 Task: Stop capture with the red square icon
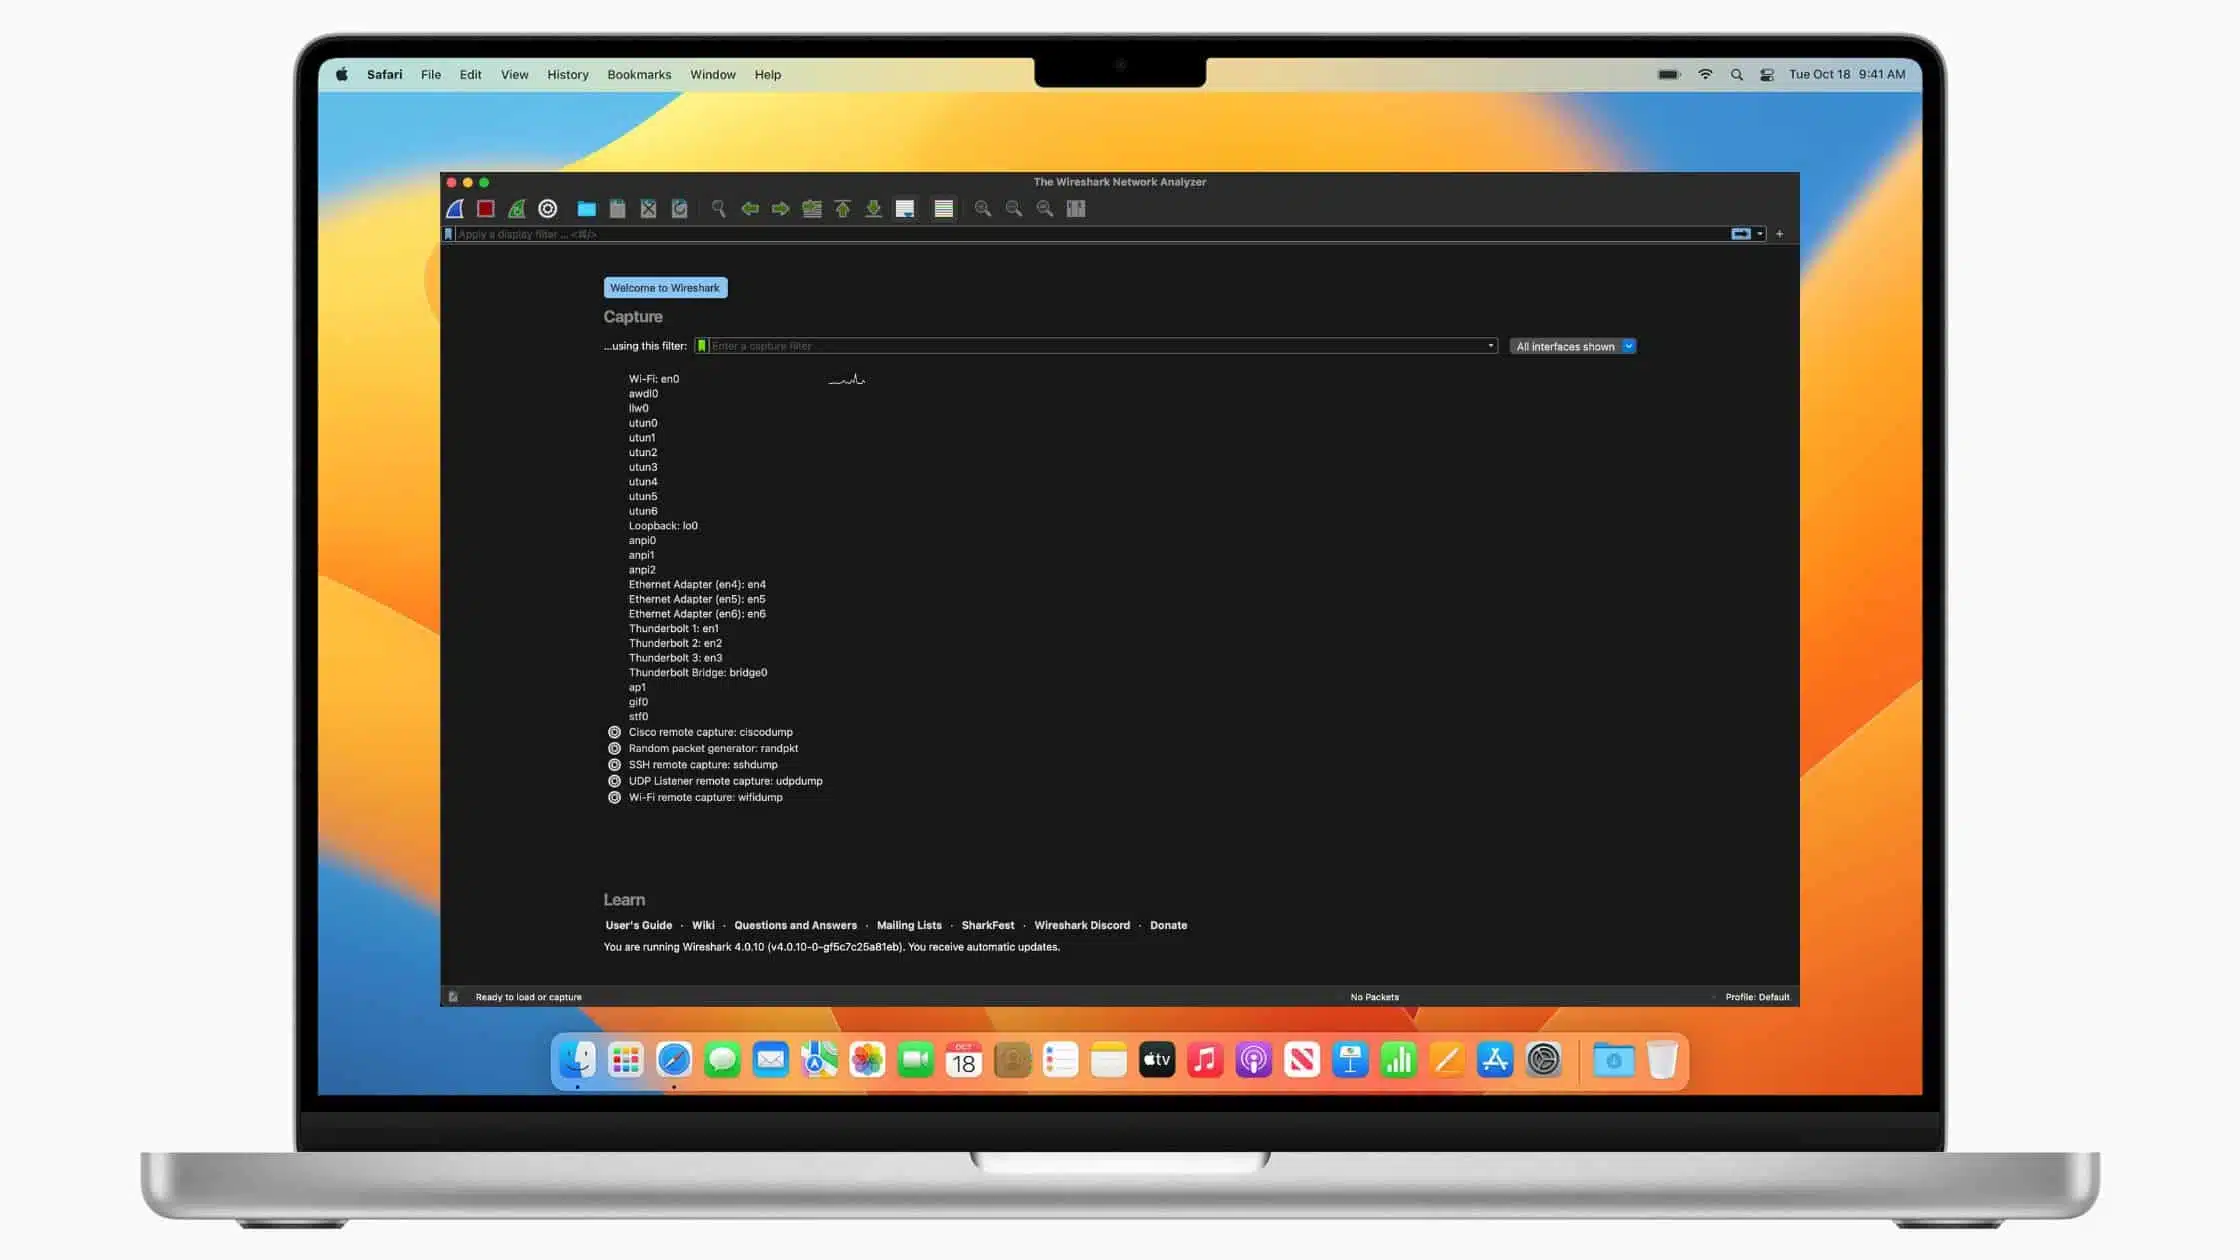tap(486, 209)
